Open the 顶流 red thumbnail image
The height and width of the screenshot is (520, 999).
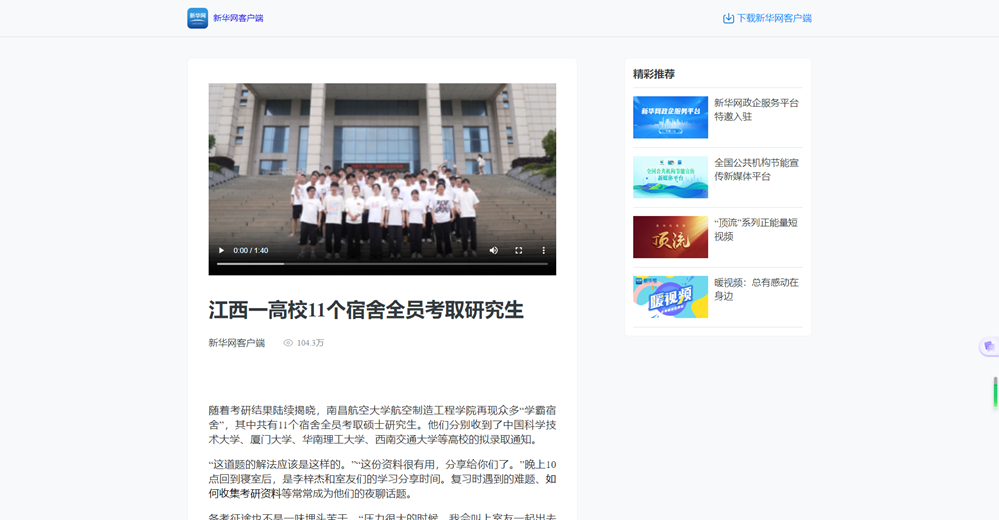(x=670, y=237)
